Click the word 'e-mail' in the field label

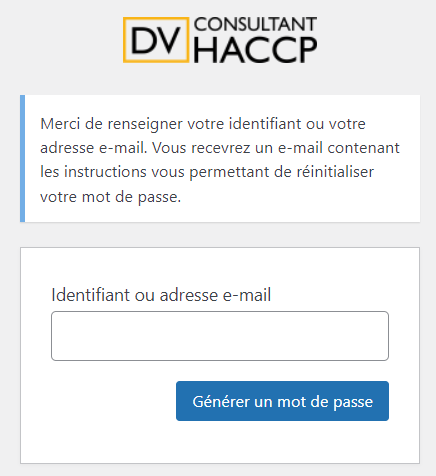click(247, 295)
